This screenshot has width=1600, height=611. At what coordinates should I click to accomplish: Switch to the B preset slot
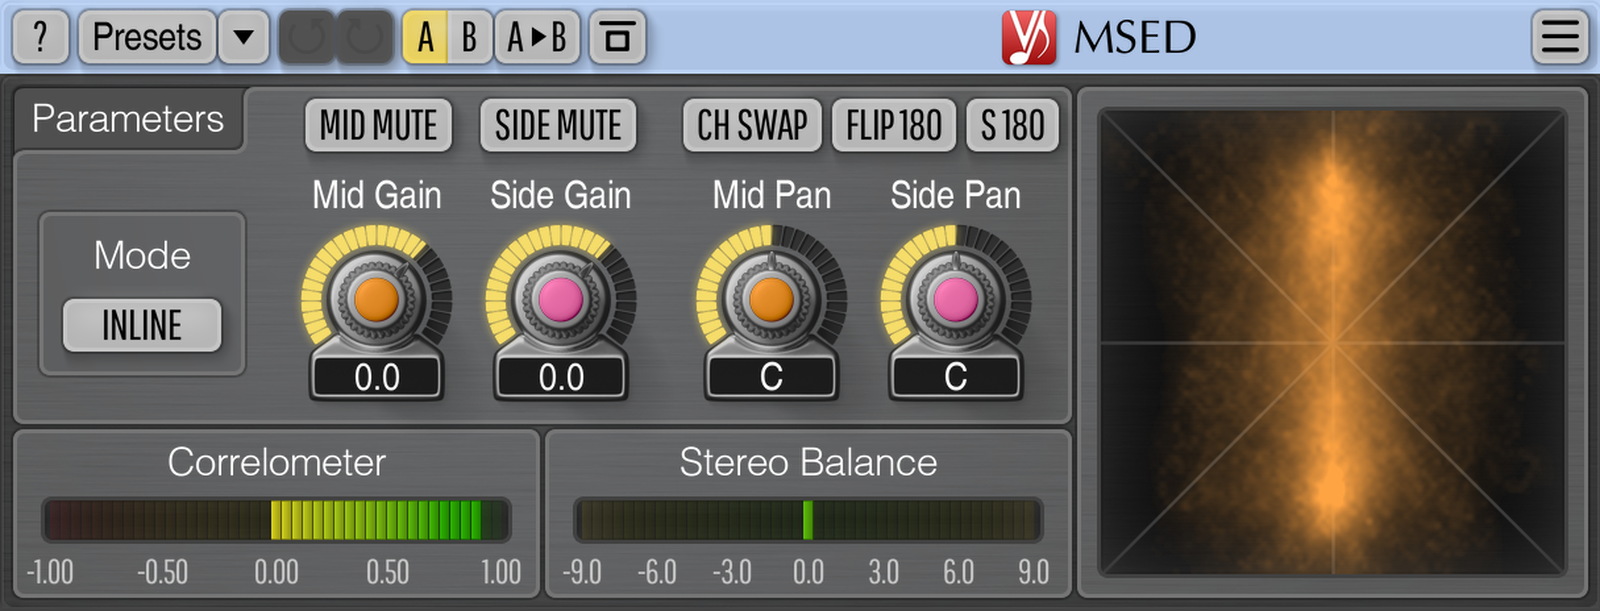click(469, 38)
